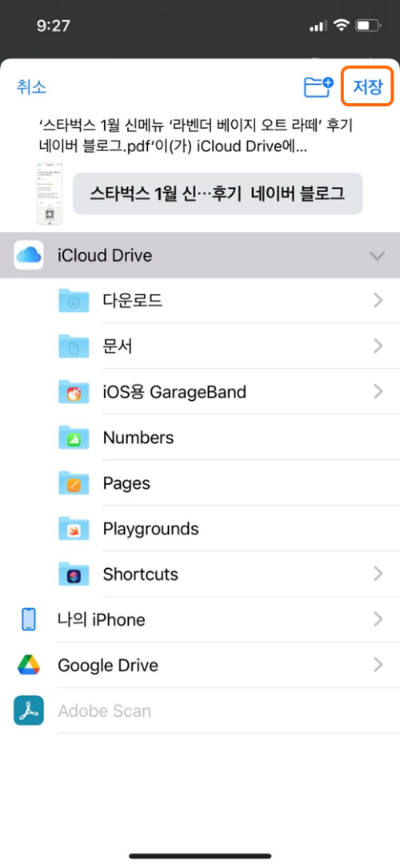Edit the file name field 스타벅스 1월 신
Viewport: 400px width, 866px height.
[x=218, y=193]
